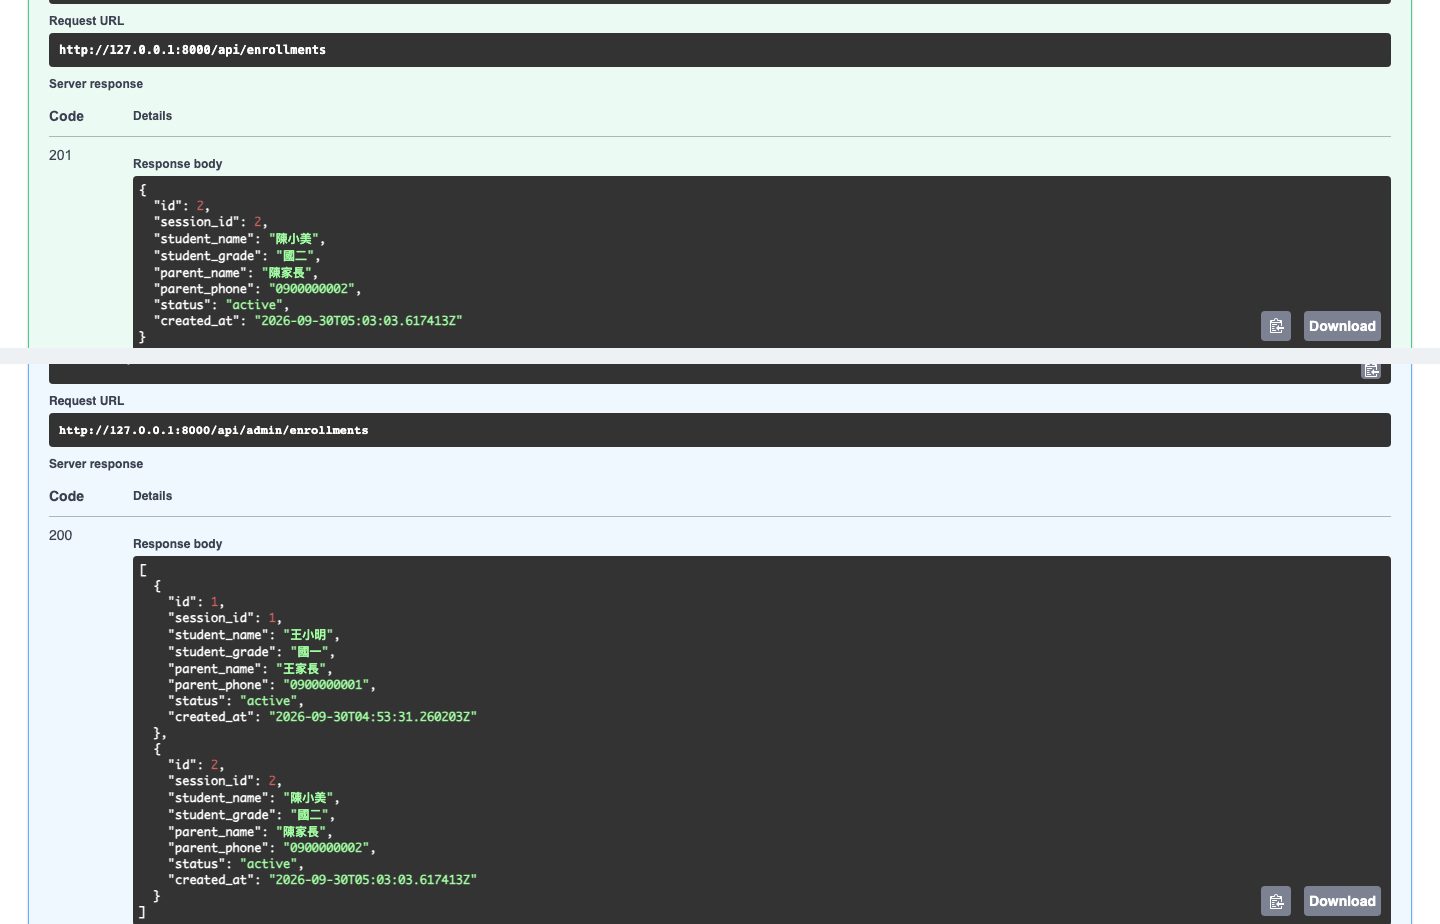Click "陳小美" in the 201 response body

click(294, 239)
